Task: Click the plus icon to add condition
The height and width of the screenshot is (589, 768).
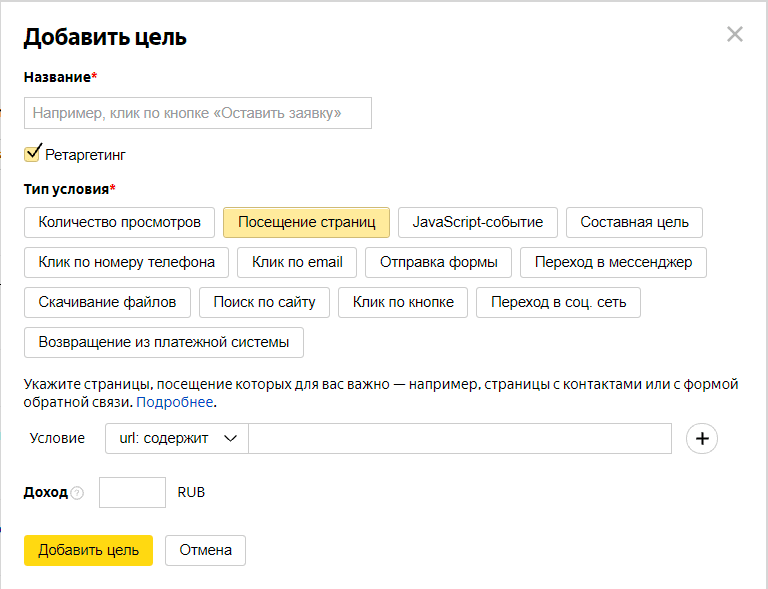Action: point(702,438)
